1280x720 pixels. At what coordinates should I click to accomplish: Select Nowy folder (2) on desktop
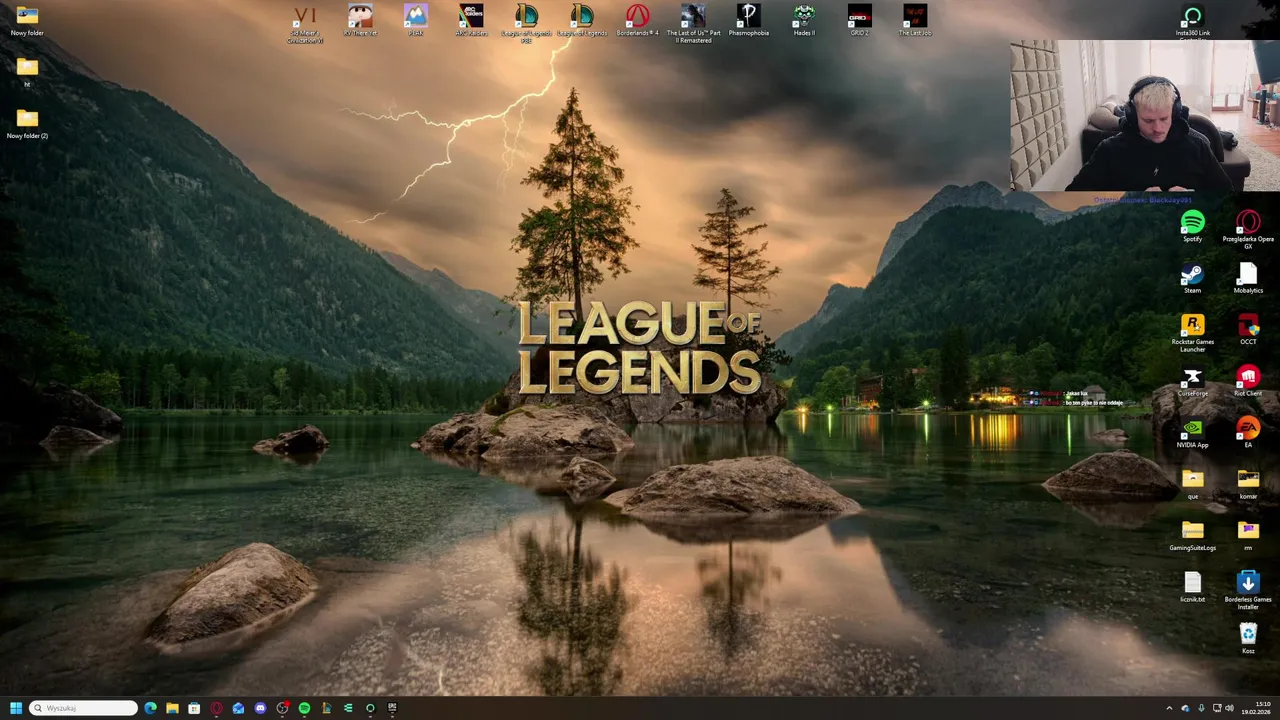click(x=27, y=124)
